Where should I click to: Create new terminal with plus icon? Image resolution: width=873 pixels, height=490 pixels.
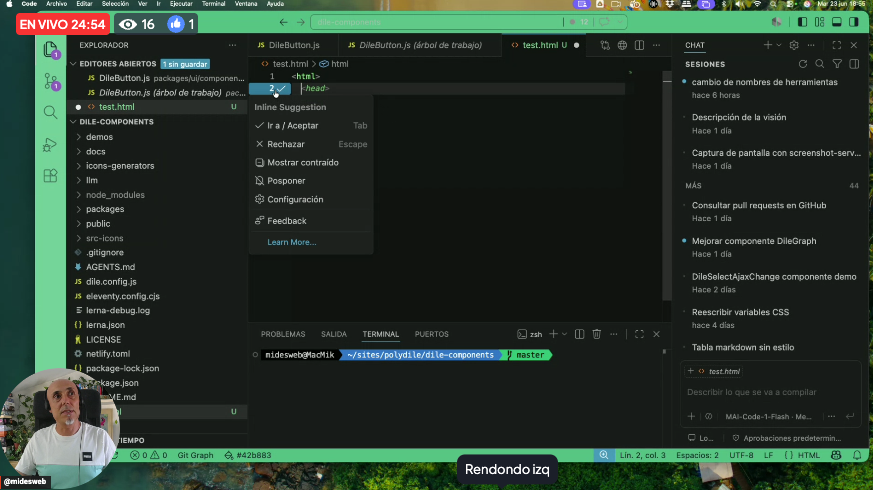click(553, 334)
